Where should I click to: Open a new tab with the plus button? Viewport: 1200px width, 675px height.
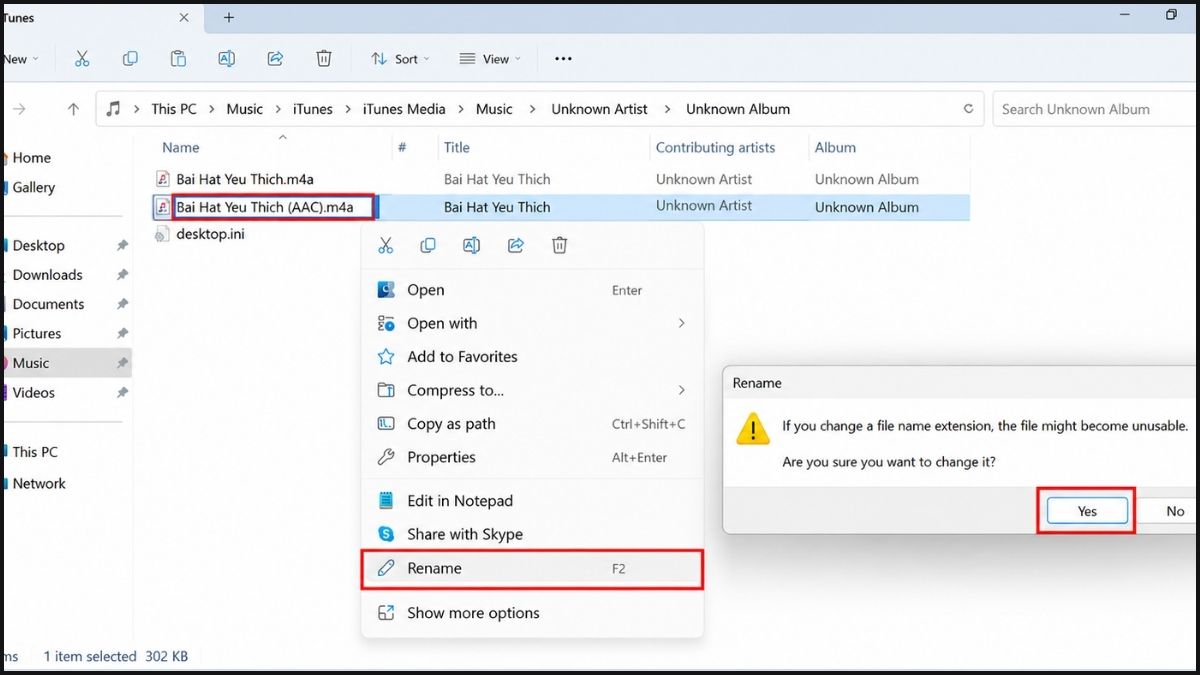click(x=229, y=17)
